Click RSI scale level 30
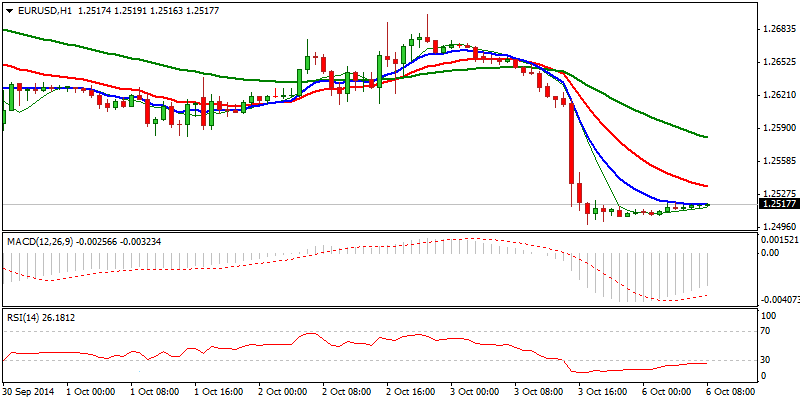 (766, 360)
